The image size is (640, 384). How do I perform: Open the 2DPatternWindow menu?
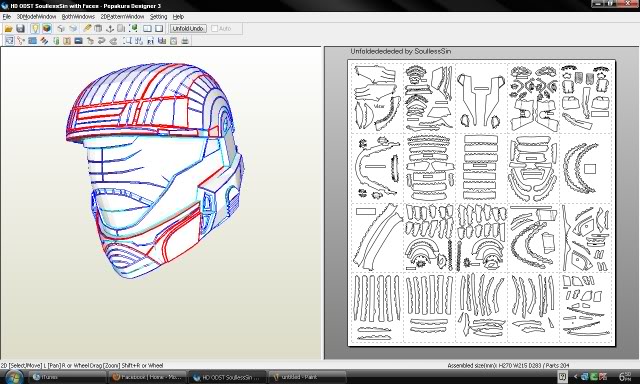tap(122, 17)
